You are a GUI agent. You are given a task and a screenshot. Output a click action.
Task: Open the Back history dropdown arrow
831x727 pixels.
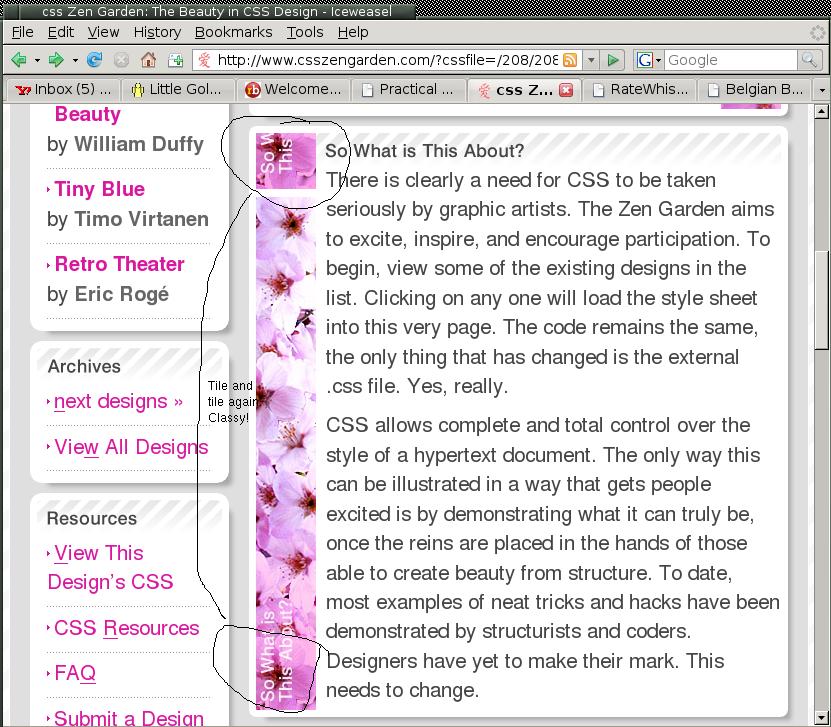coord(37,60)
